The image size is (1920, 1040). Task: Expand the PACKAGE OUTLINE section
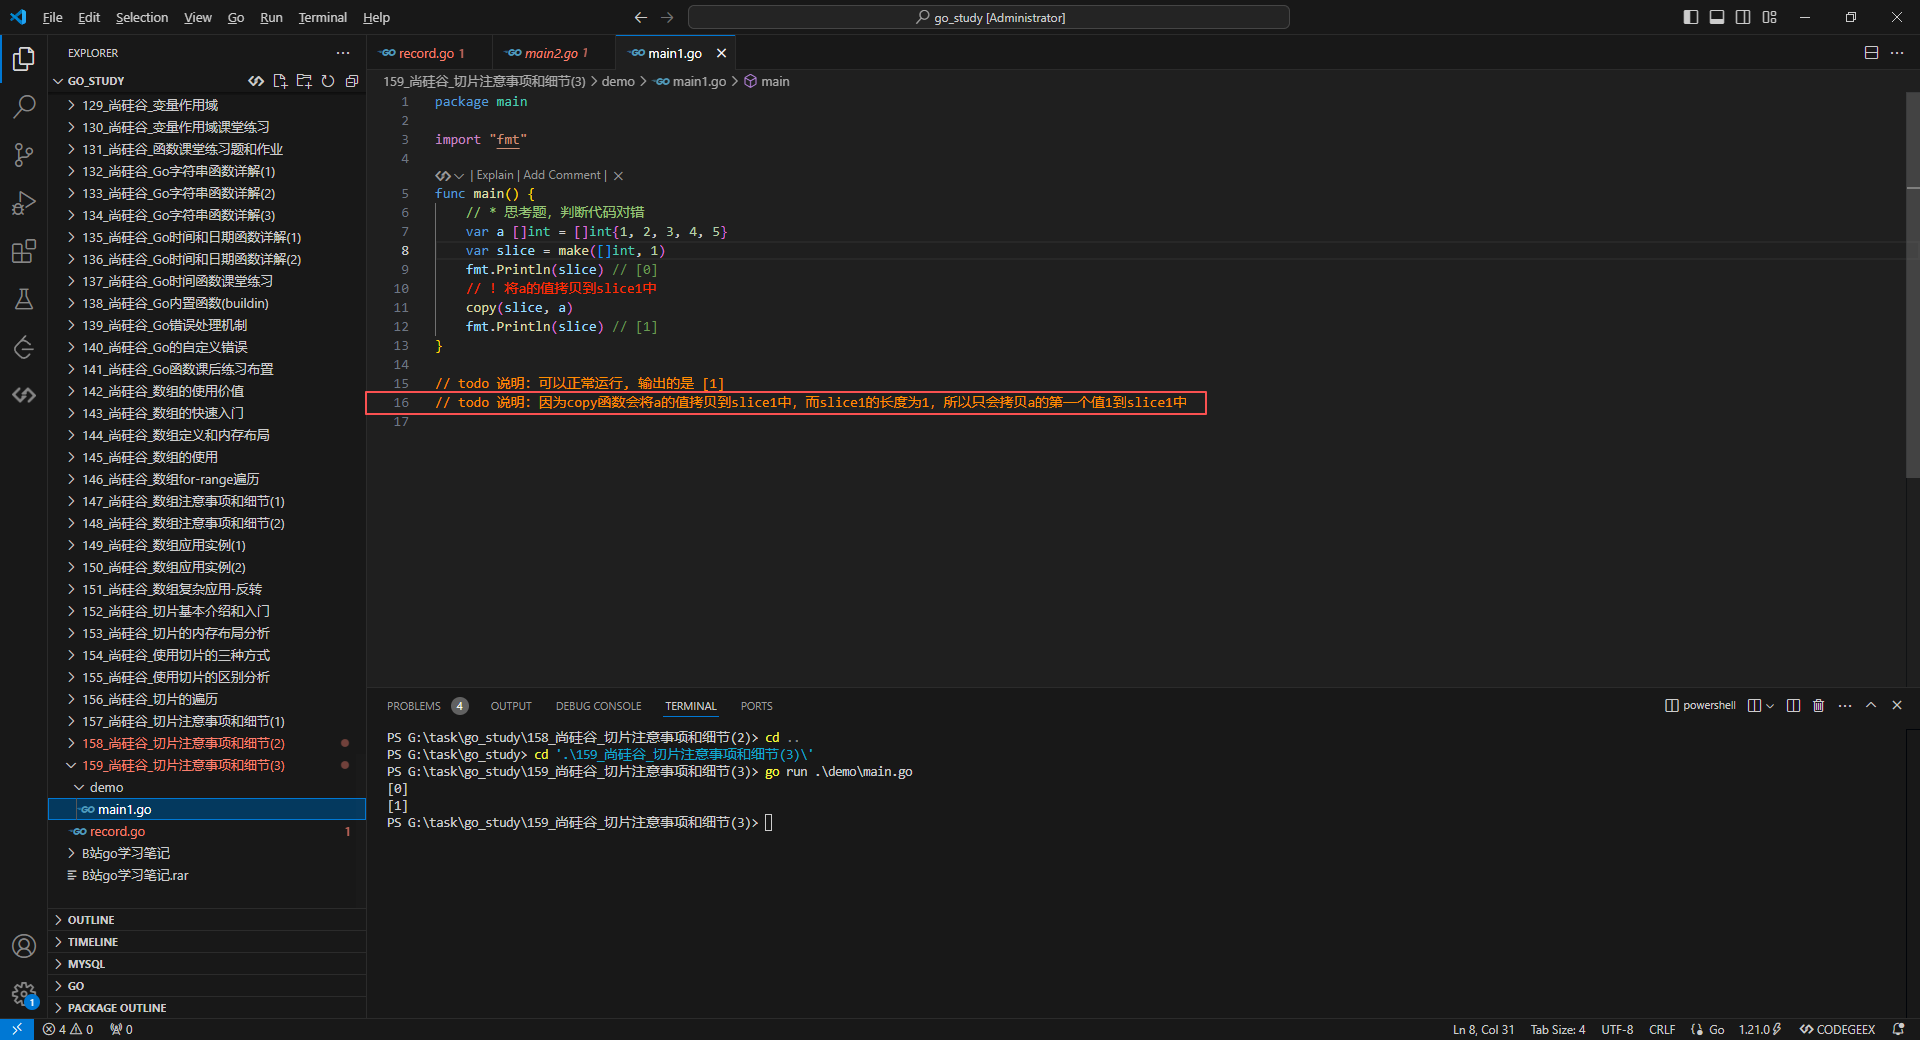tap(207, 1008)
